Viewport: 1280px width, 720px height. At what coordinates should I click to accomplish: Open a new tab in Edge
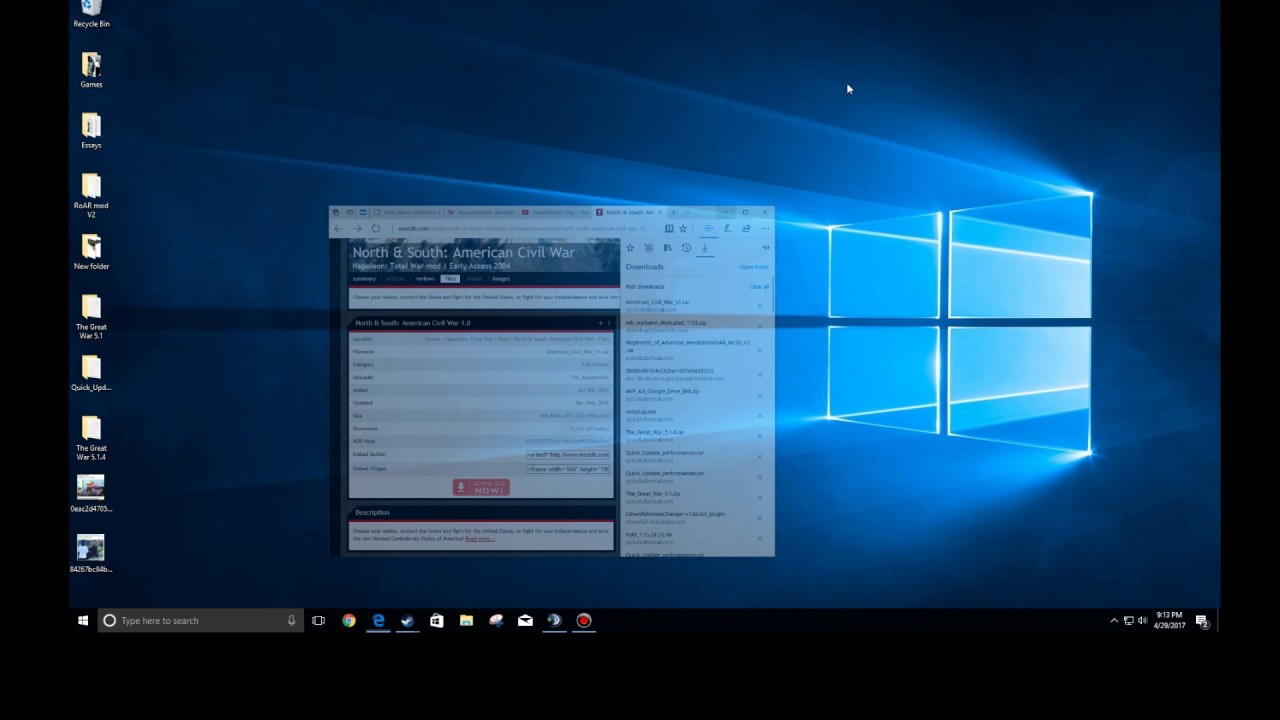(674, 212)
